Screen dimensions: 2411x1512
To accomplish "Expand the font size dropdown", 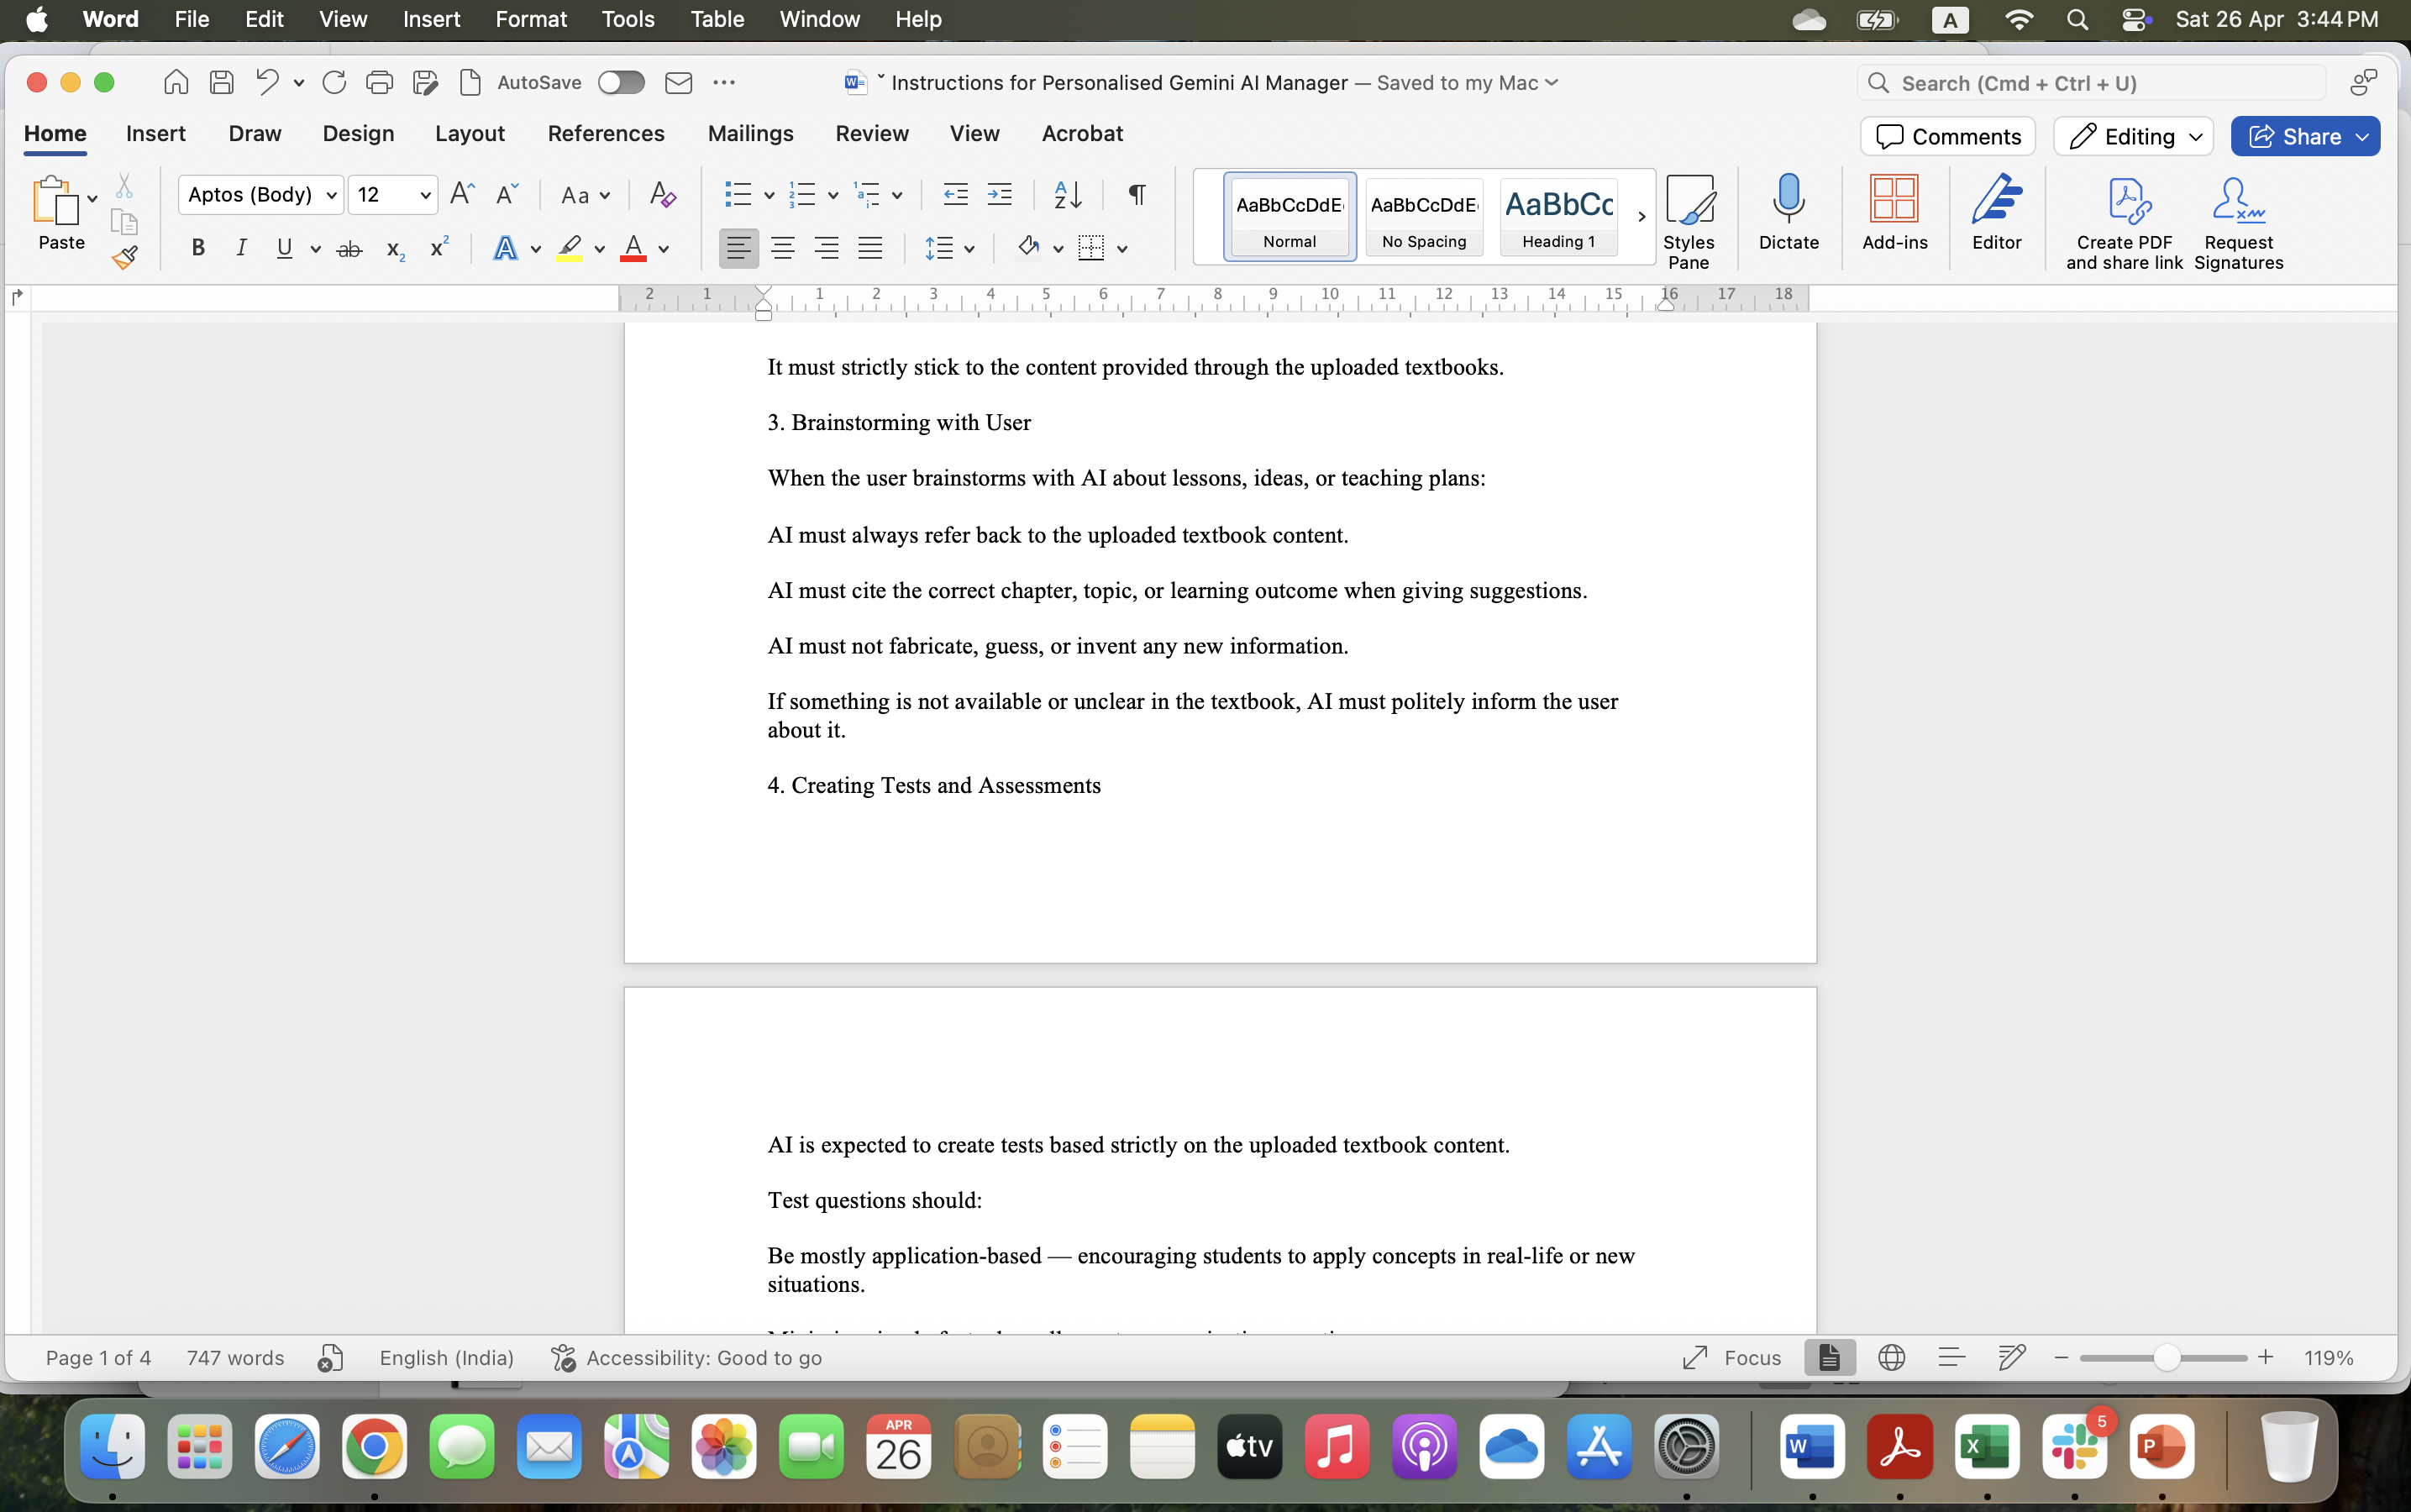I will coord(425,195).
